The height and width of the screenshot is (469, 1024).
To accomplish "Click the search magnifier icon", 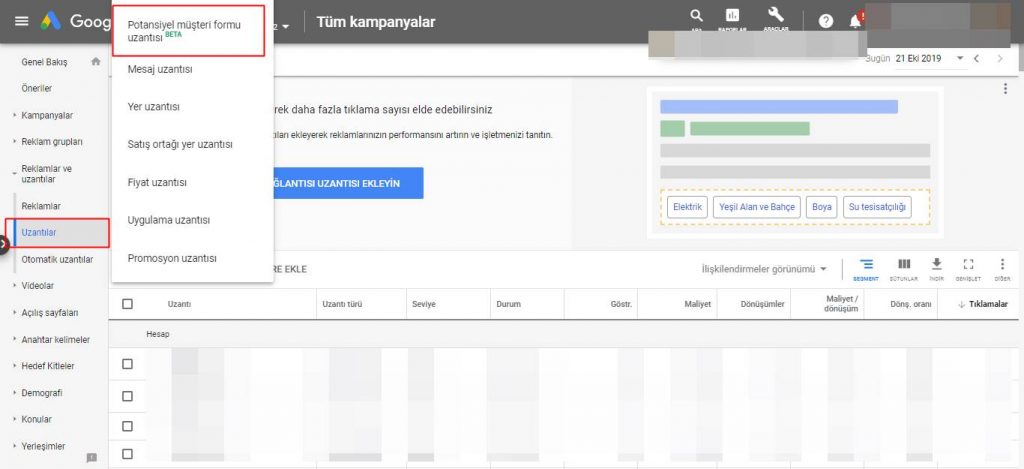I will pos(697,16).
